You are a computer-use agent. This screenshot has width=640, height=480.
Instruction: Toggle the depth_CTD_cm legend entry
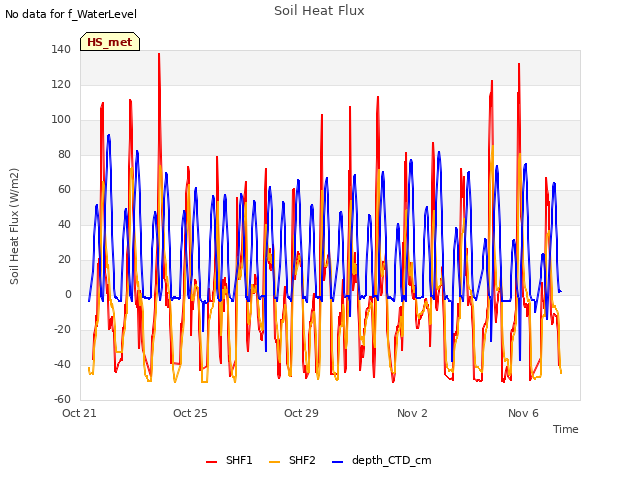[382, 460]
